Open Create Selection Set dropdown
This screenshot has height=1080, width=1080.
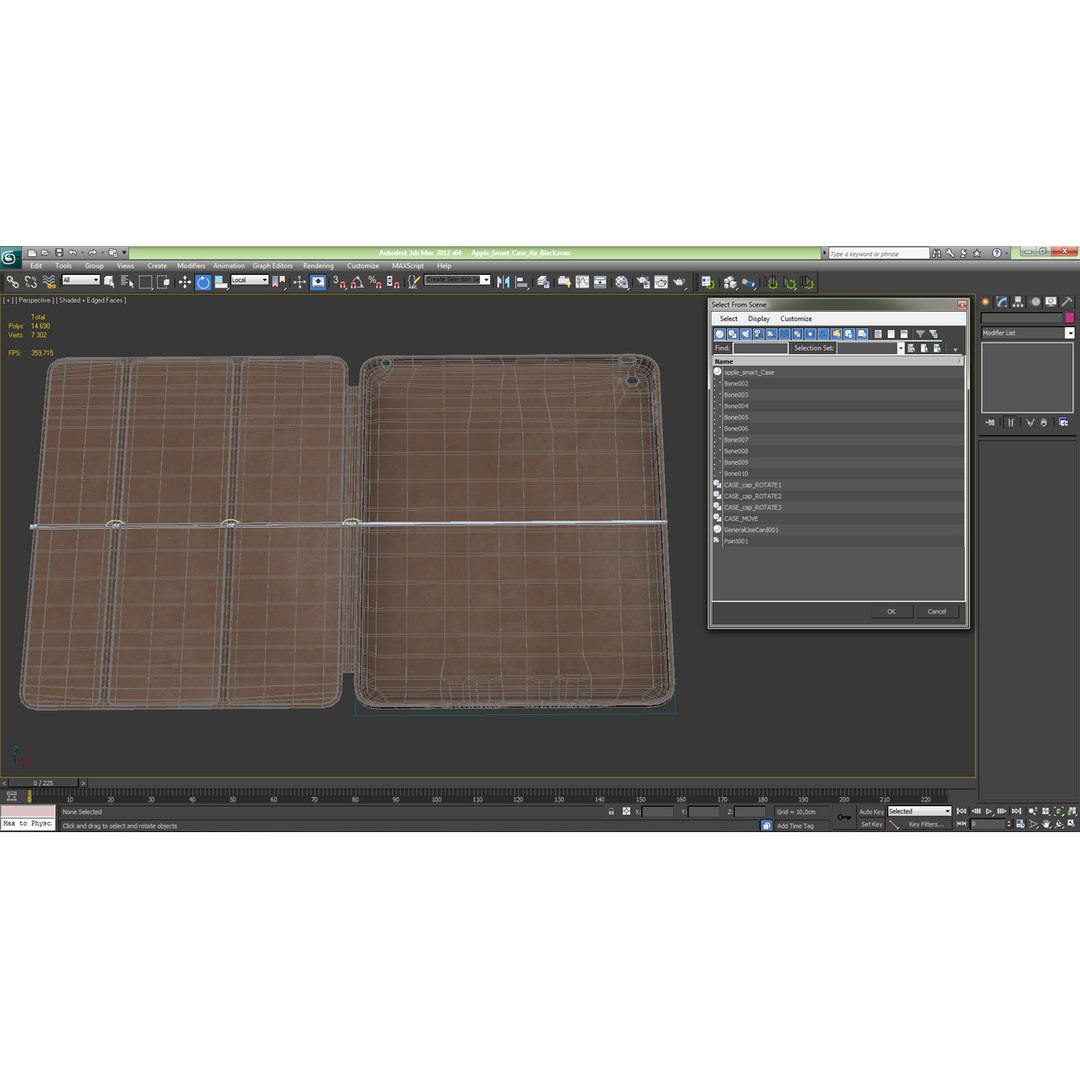pos(457,280)
